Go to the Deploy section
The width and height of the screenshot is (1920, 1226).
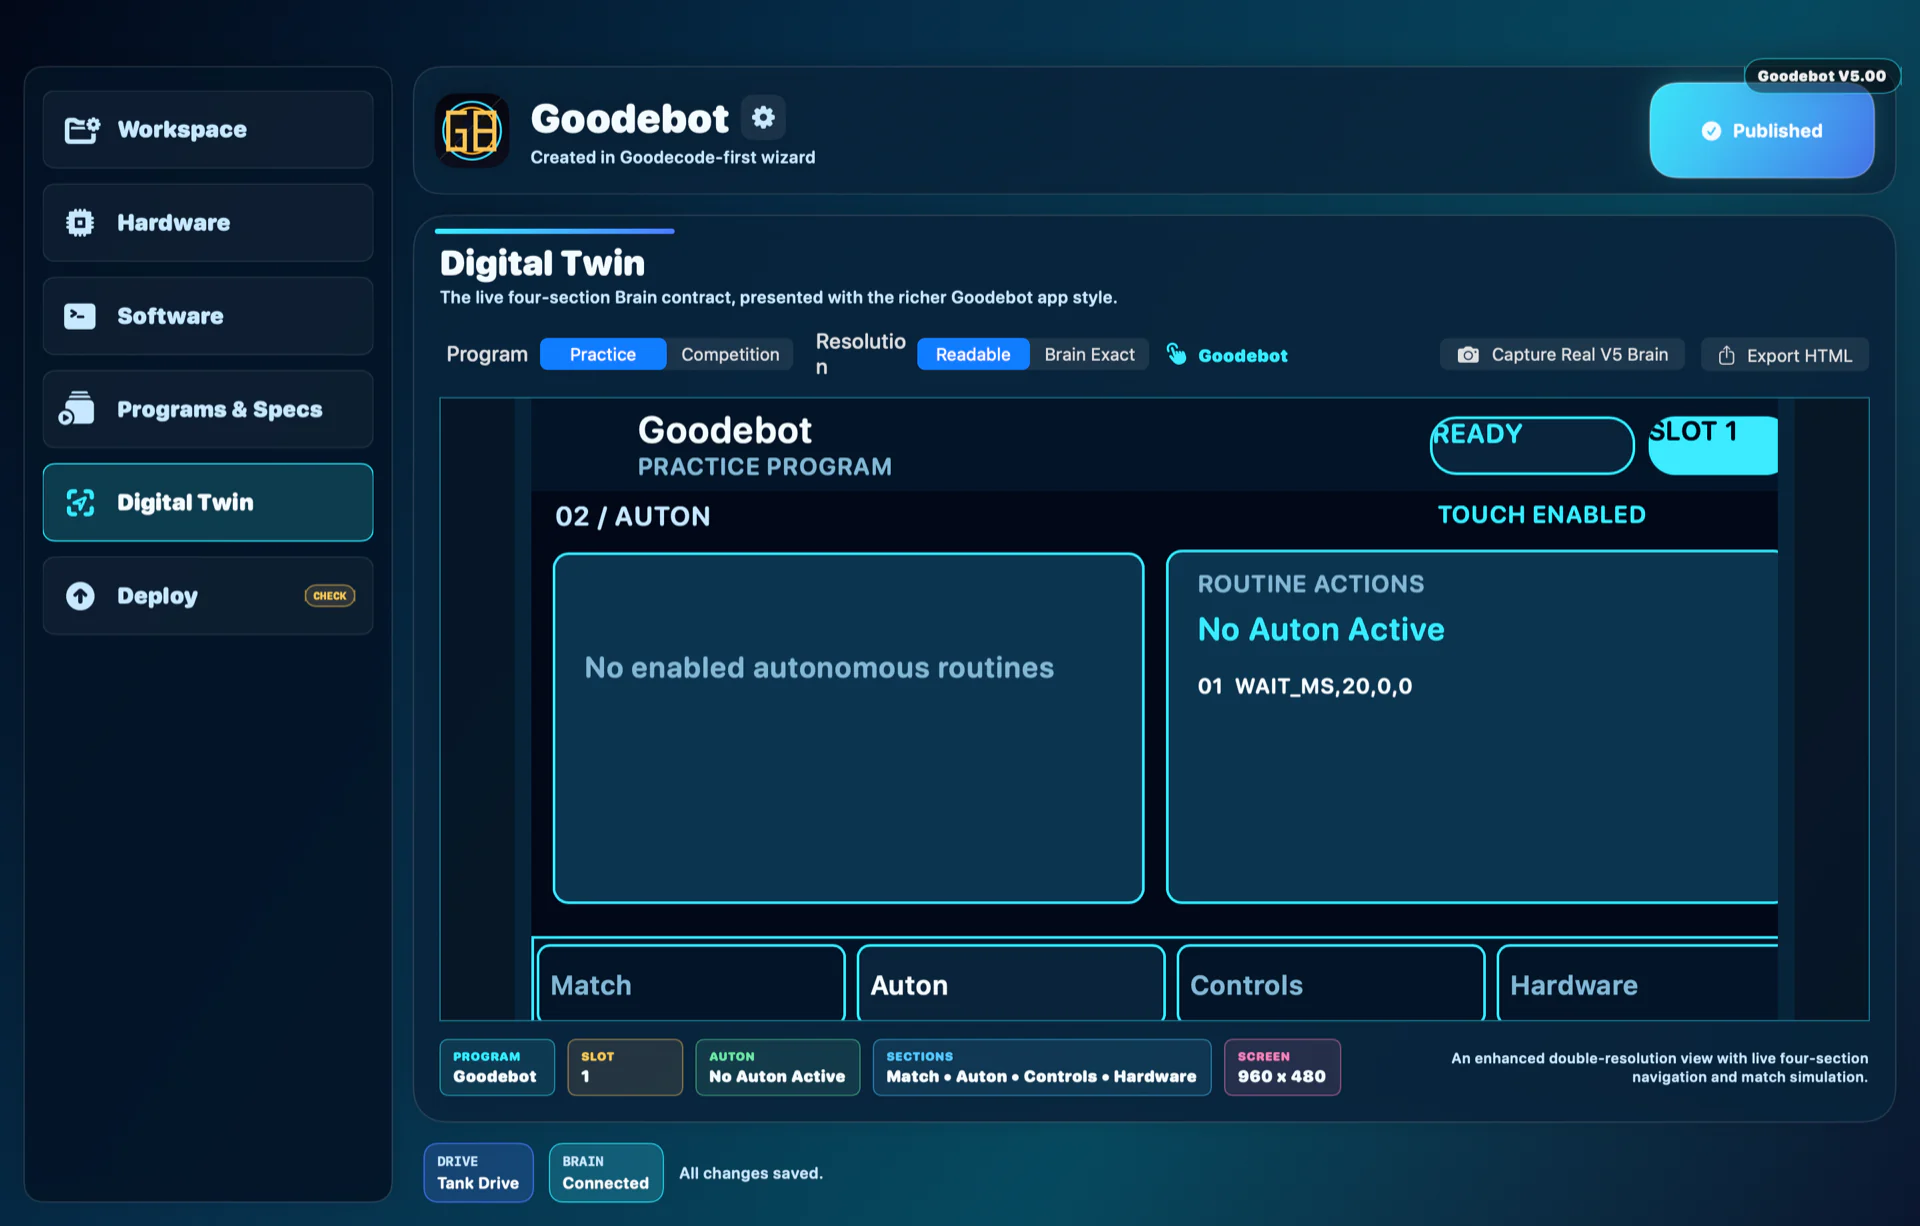pos(208,596)
